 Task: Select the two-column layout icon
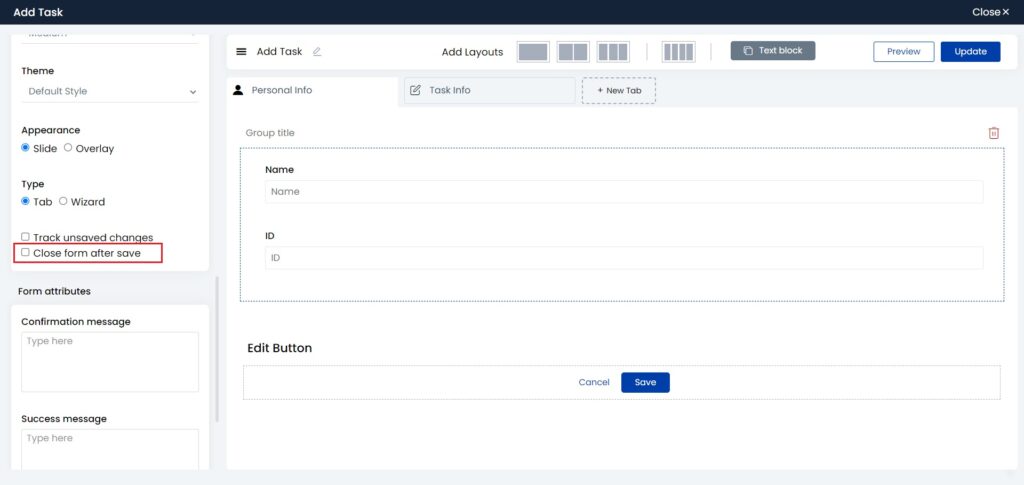click(573, 52)
